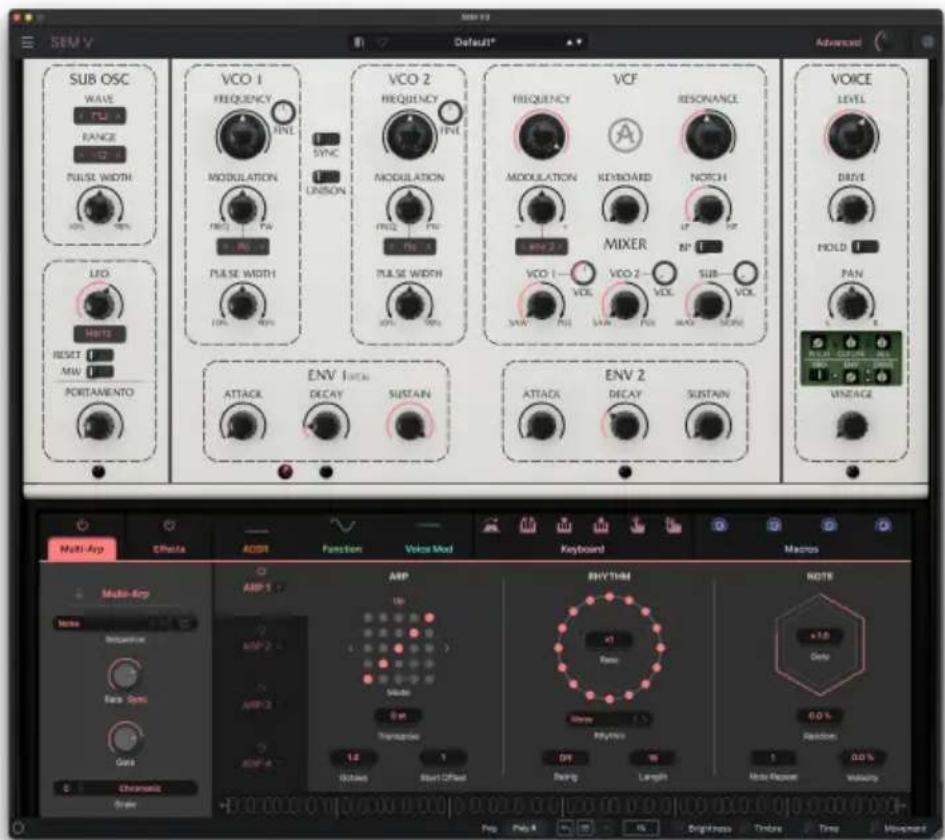Image resolution: width=945 pixels, height=840 pixels.
Task: Click the Note Repeat value field
Action: point(773,757)
